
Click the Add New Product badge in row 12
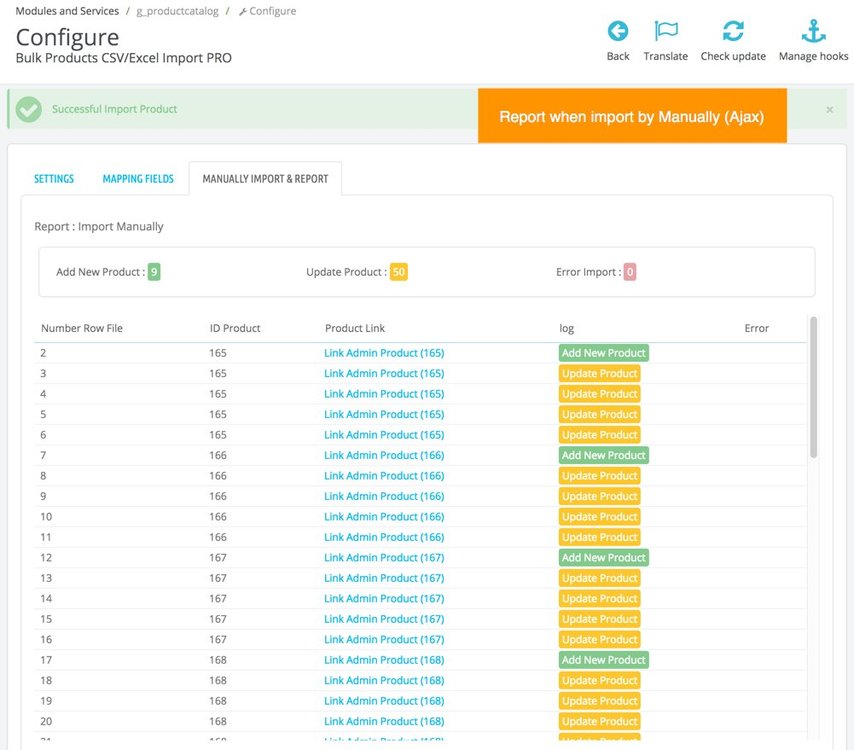tap(603, 558)
